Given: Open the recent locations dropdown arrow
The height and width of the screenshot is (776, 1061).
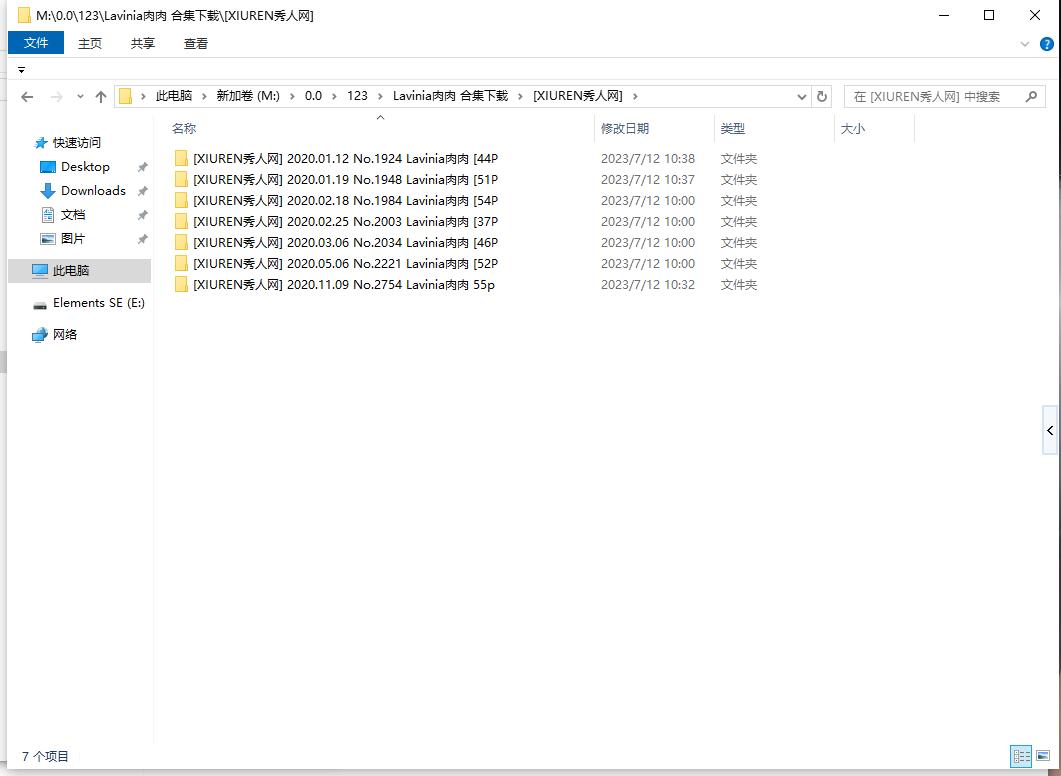Looking at the screenshot, I should point(80,97).
